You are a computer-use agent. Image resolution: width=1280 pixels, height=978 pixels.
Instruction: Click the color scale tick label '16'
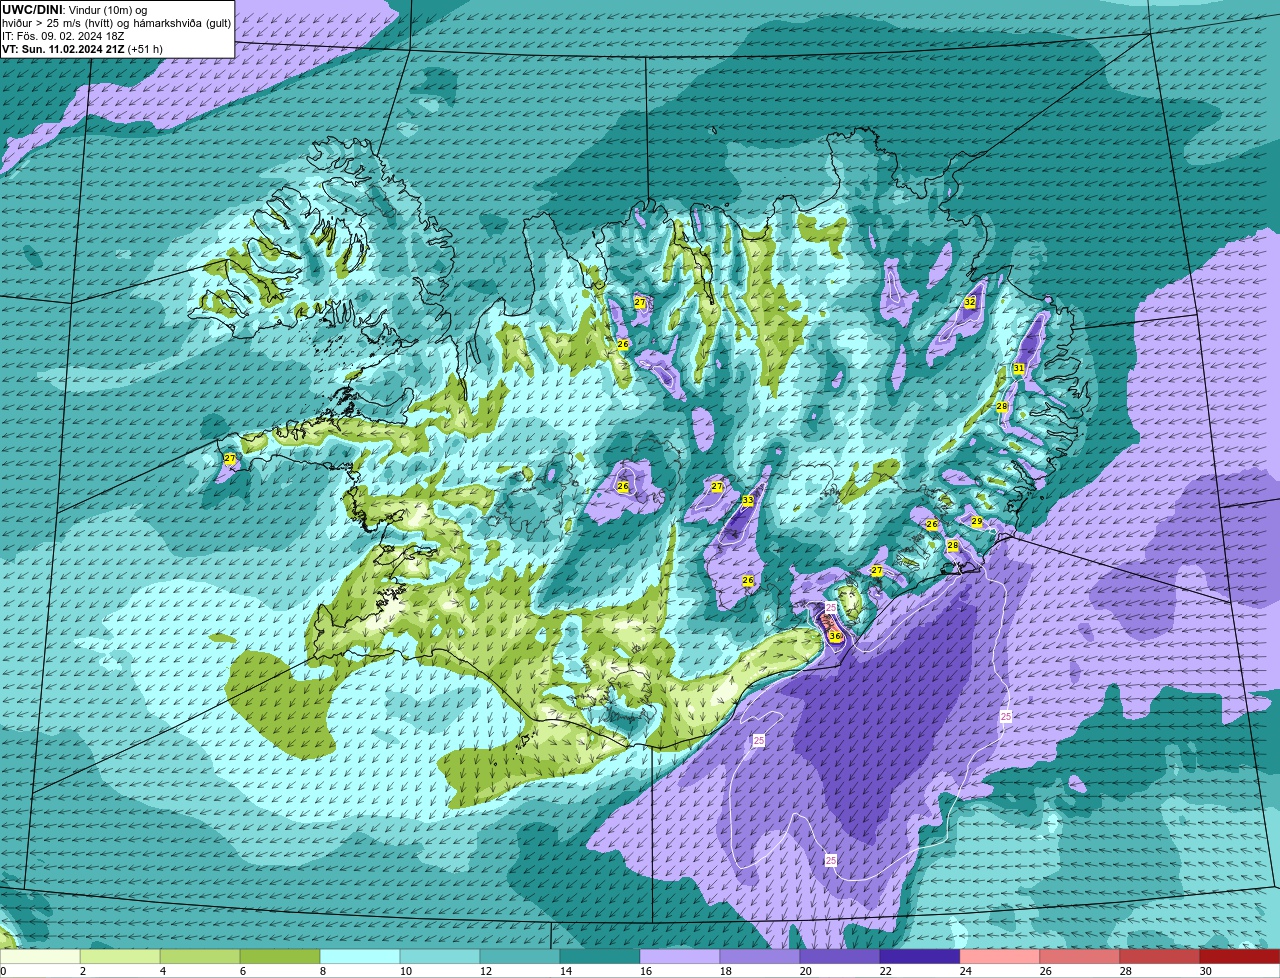645,971
